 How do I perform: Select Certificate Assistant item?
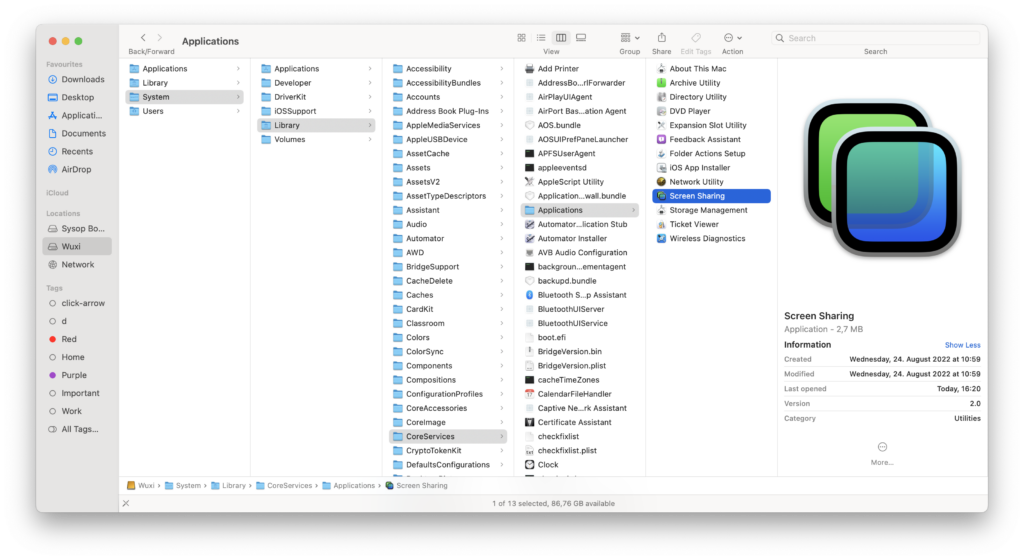579,422
